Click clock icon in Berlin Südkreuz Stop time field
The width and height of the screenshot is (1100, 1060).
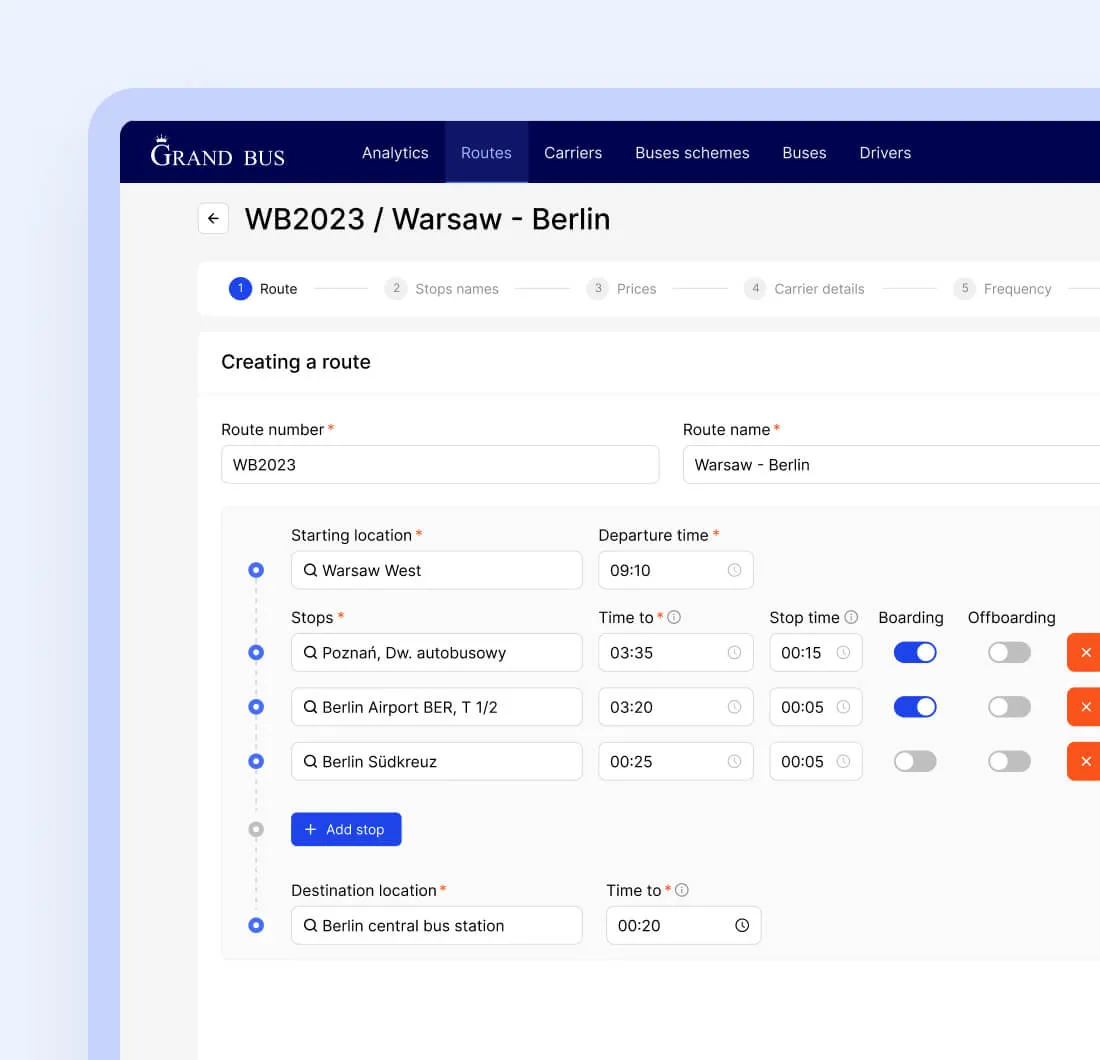click(843, 761)
